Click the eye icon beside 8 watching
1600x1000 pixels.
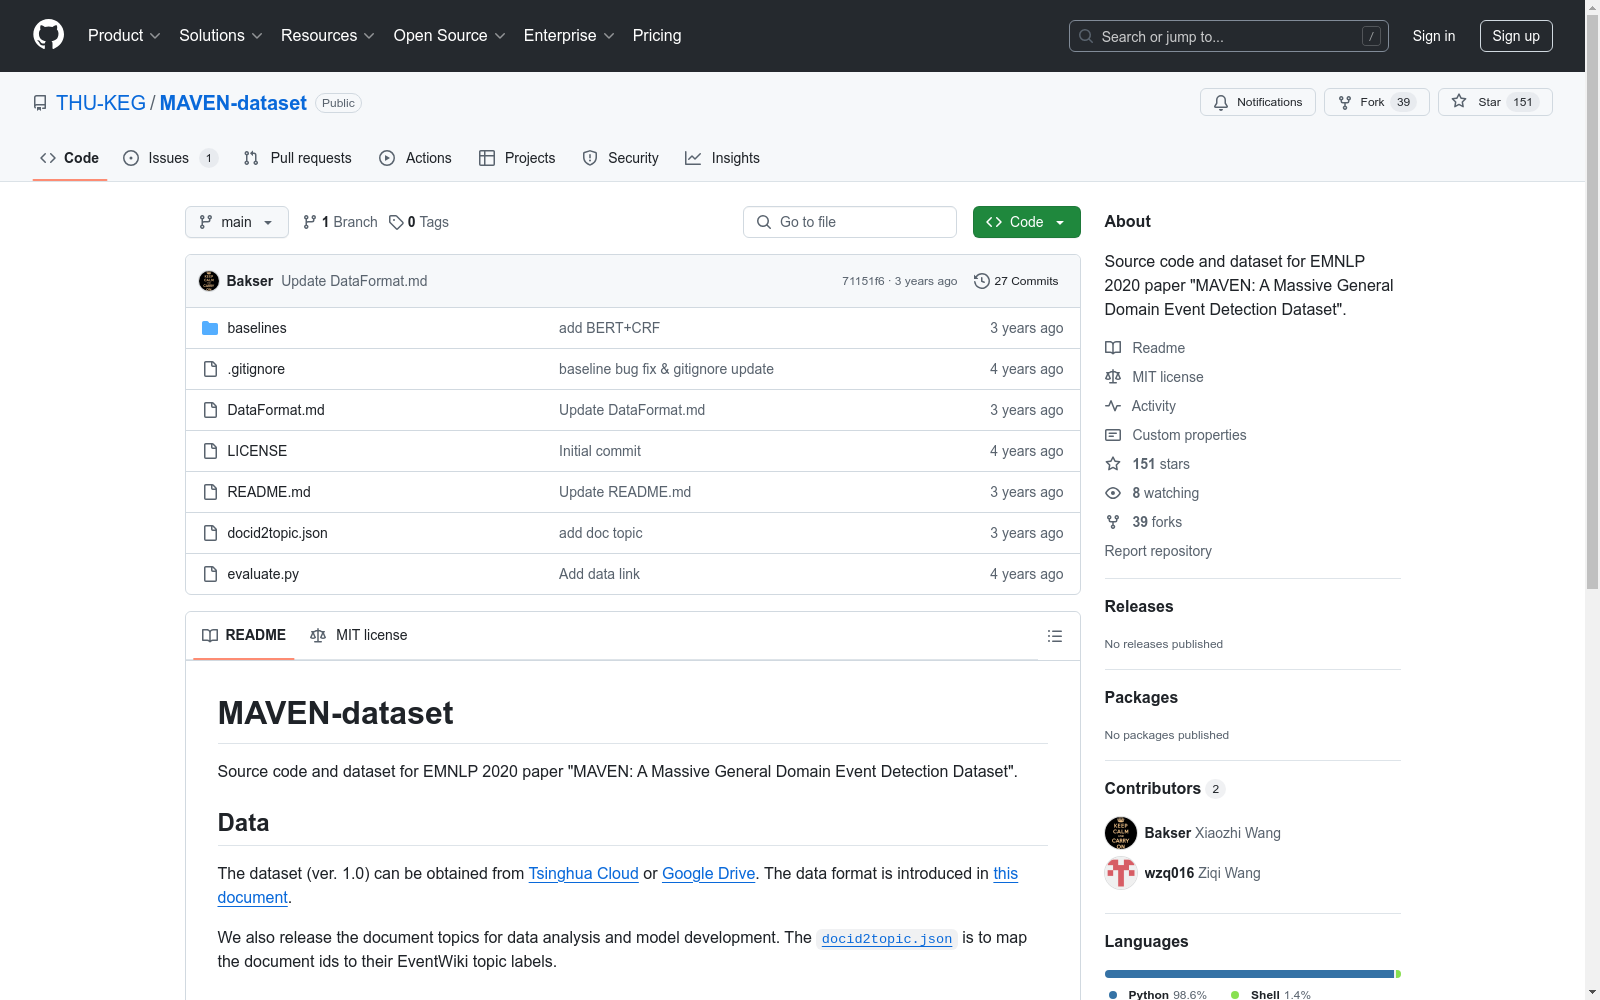coord(1113,493)
